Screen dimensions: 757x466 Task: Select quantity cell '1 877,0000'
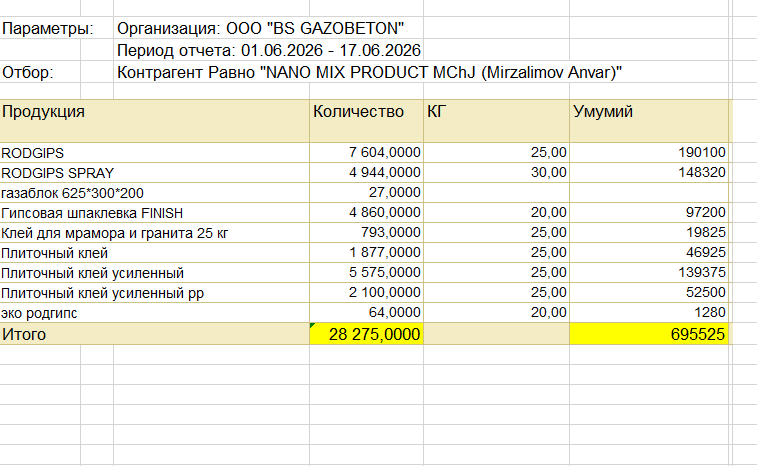pyautogui.click(x=366, y=253)
